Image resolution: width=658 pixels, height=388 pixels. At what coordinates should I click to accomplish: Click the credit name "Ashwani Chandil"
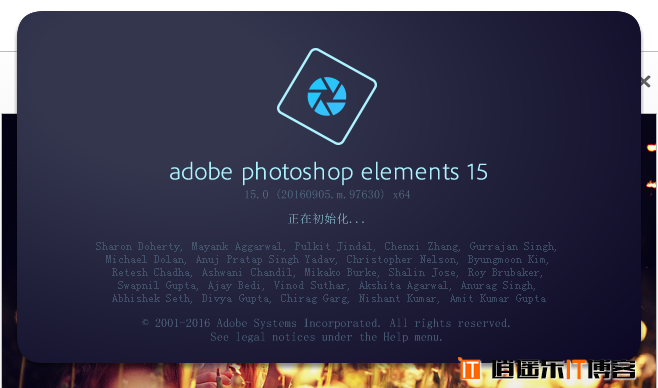click(x=246, y=273)
